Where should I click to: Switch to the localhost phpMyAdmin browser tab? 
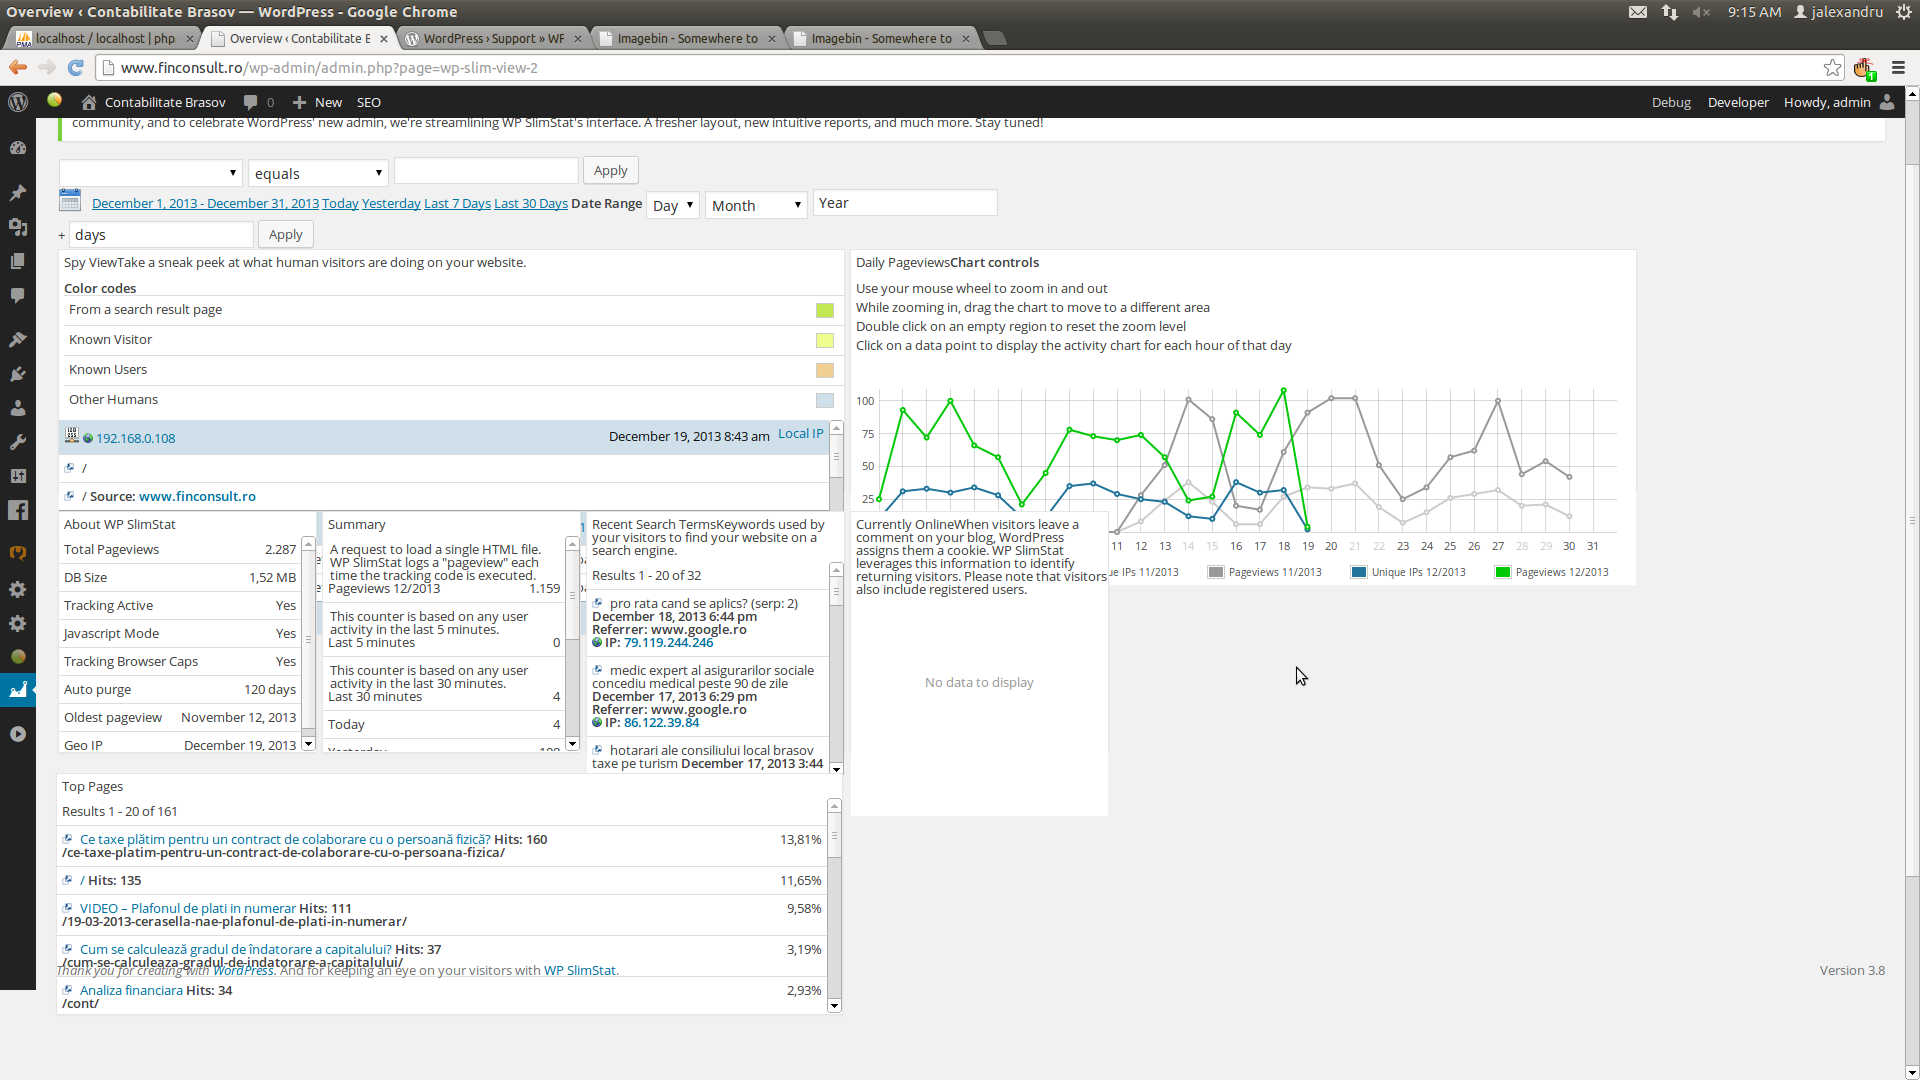tap(104, 38)
